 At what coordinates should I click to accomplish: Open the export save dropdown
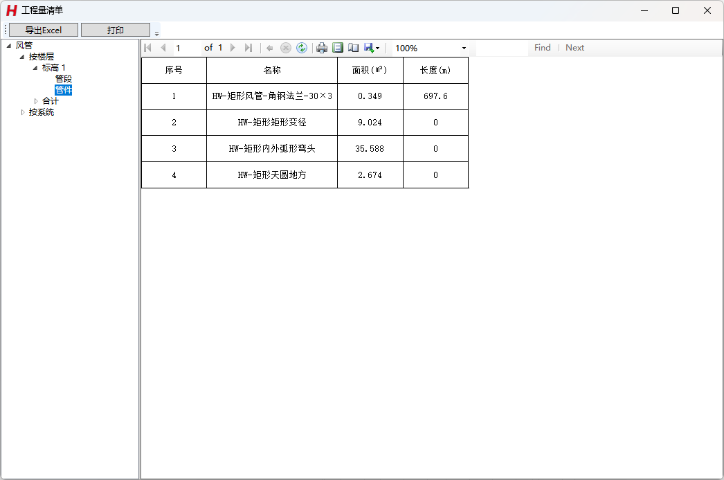click(x=371, y=48)
